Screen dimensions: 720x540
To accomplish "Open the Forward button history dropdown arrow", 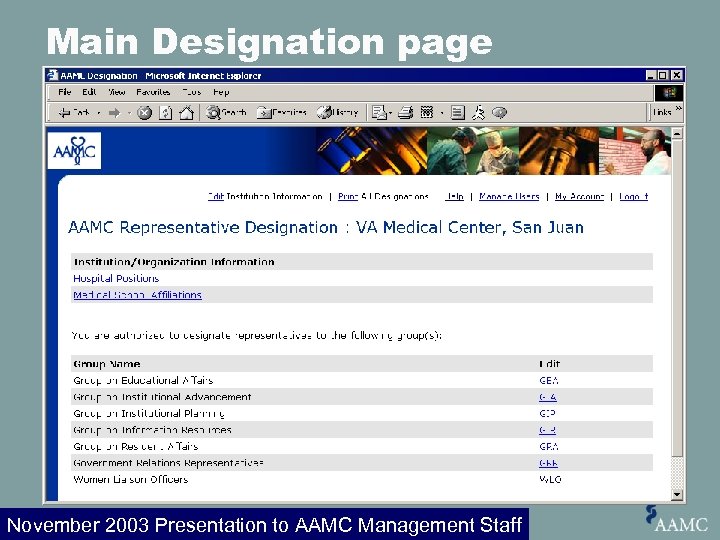I will (x=129, y=113).
